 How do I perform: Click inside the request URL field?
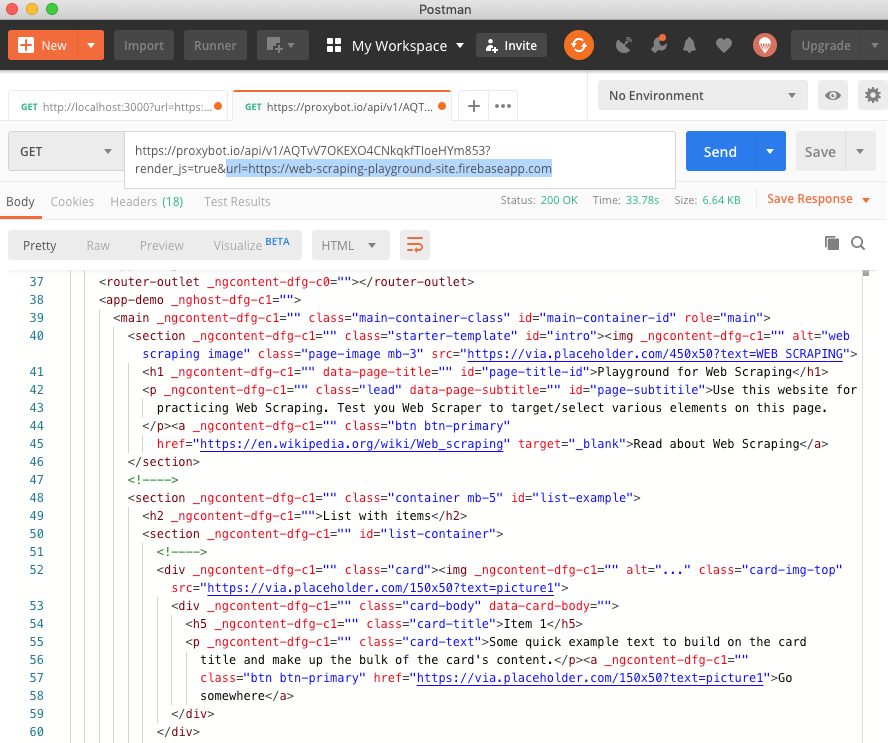[x=400, y=160]
